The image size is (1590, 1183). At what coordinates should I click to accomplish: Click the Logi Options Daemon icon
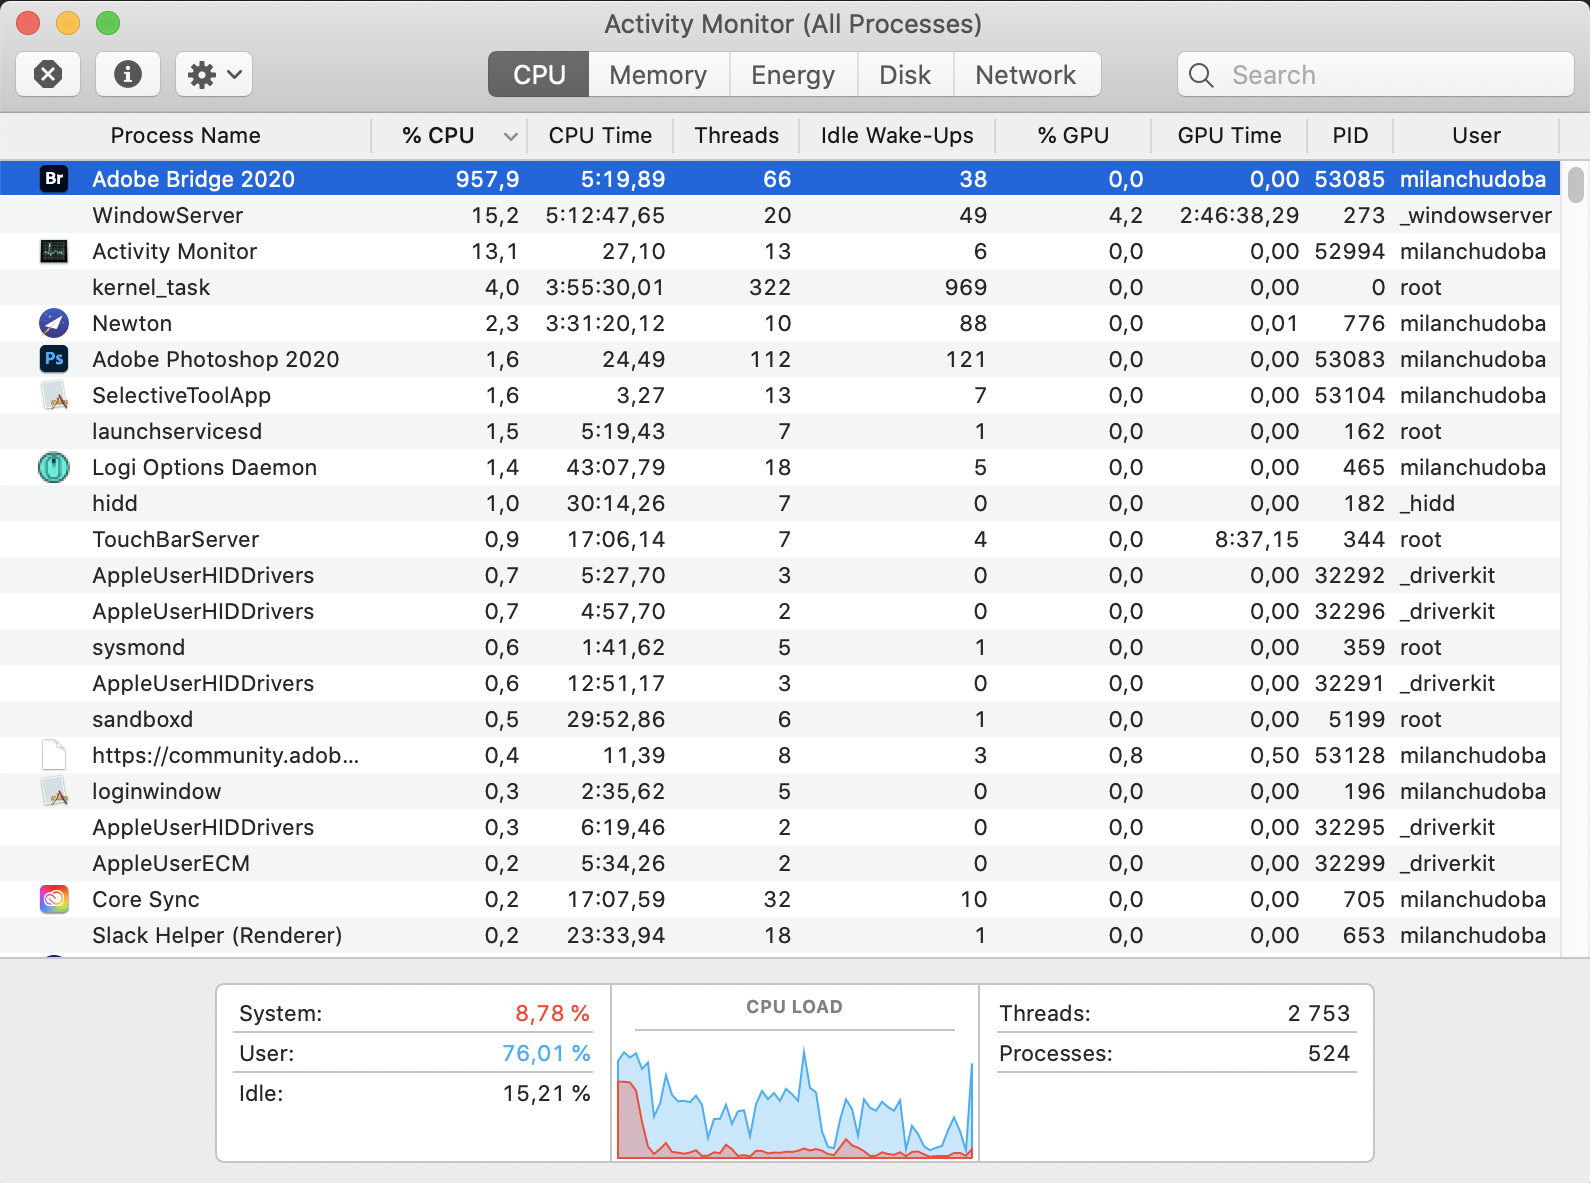coord(54,467)
